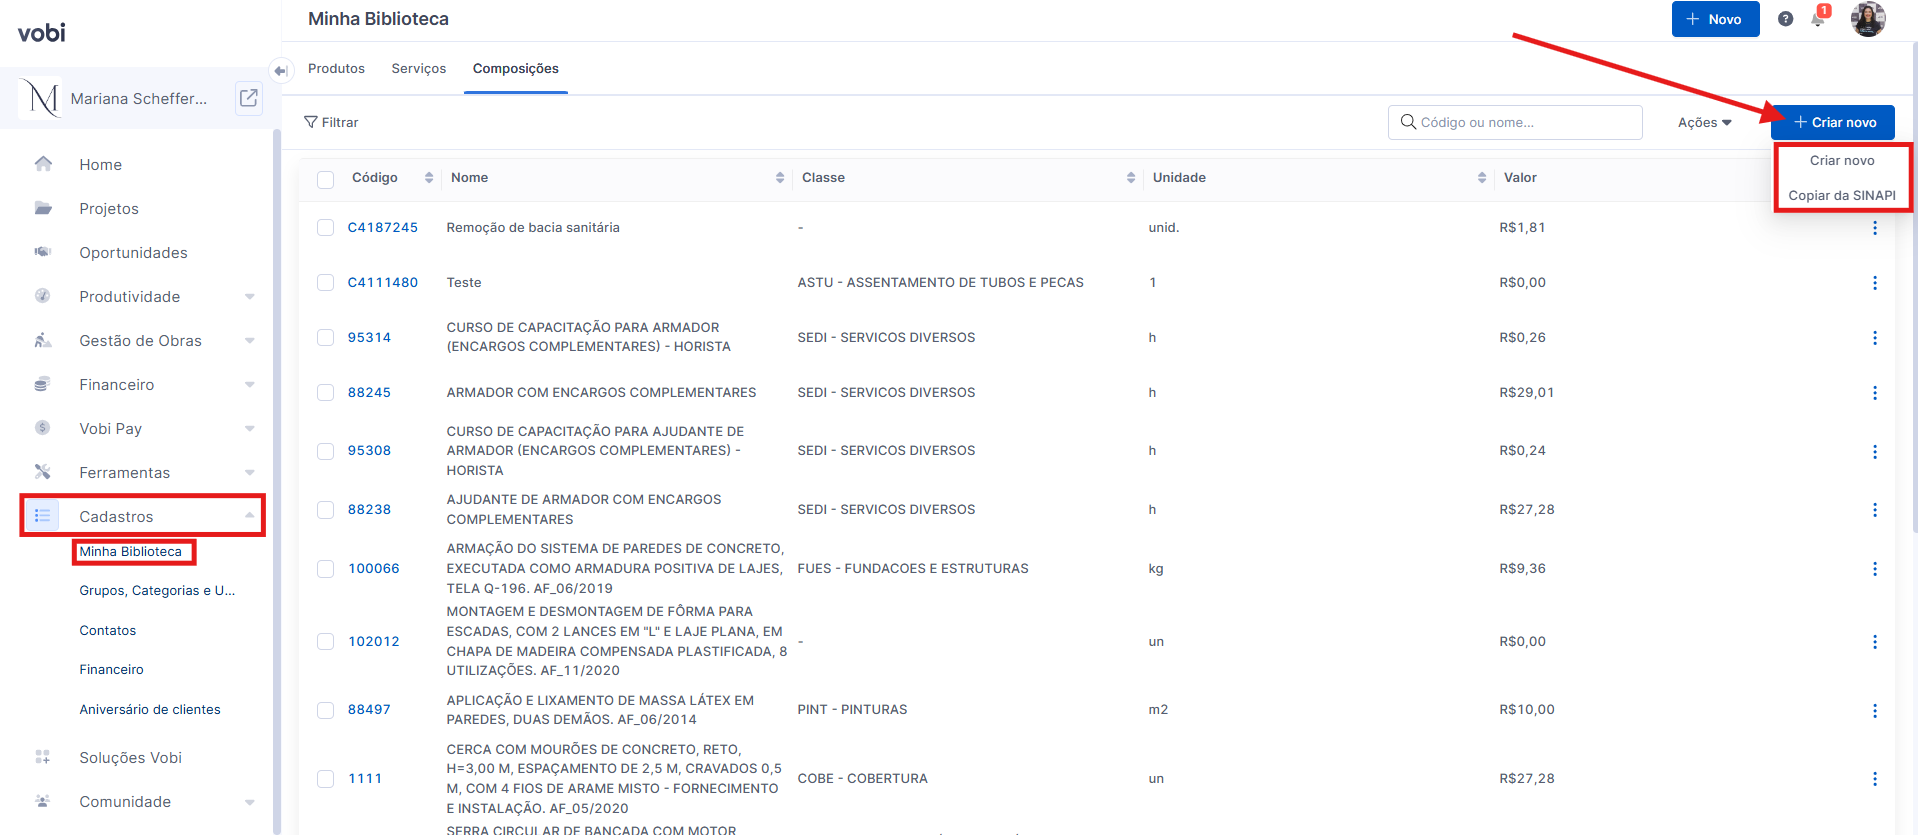The width and height of the screenshot is (1918, 835).
Task: Click the Filtrar funnel icon
Action: pos(311,122)
